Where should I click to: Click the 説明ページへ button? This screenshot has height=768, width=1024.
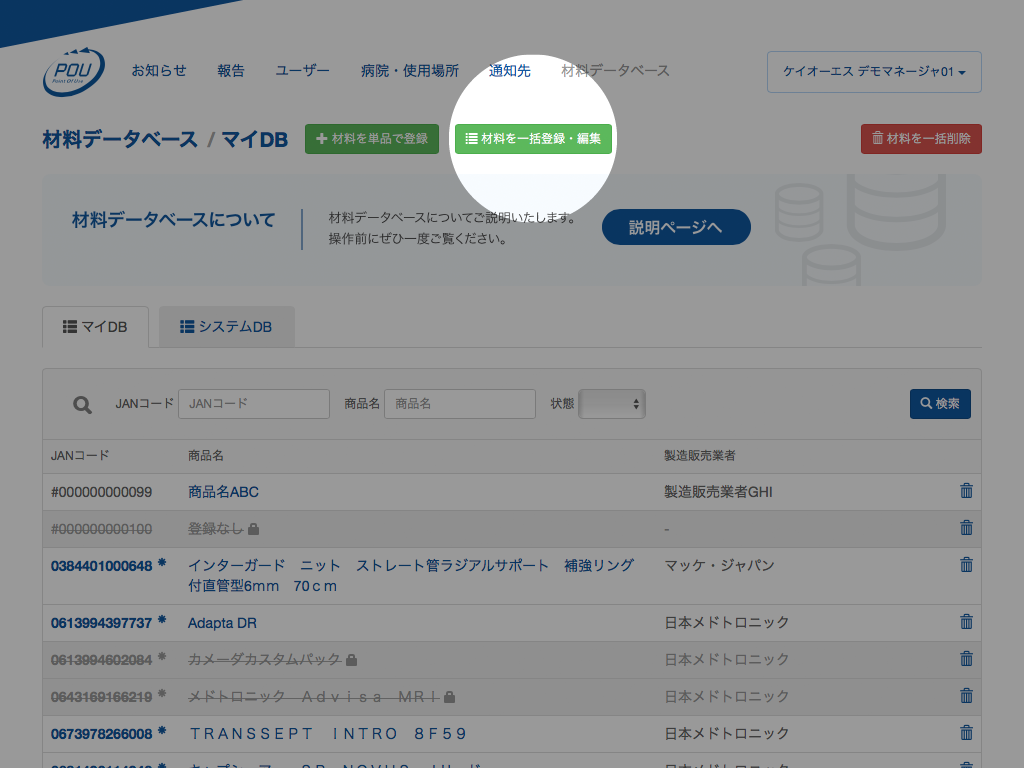pos(675,227)
